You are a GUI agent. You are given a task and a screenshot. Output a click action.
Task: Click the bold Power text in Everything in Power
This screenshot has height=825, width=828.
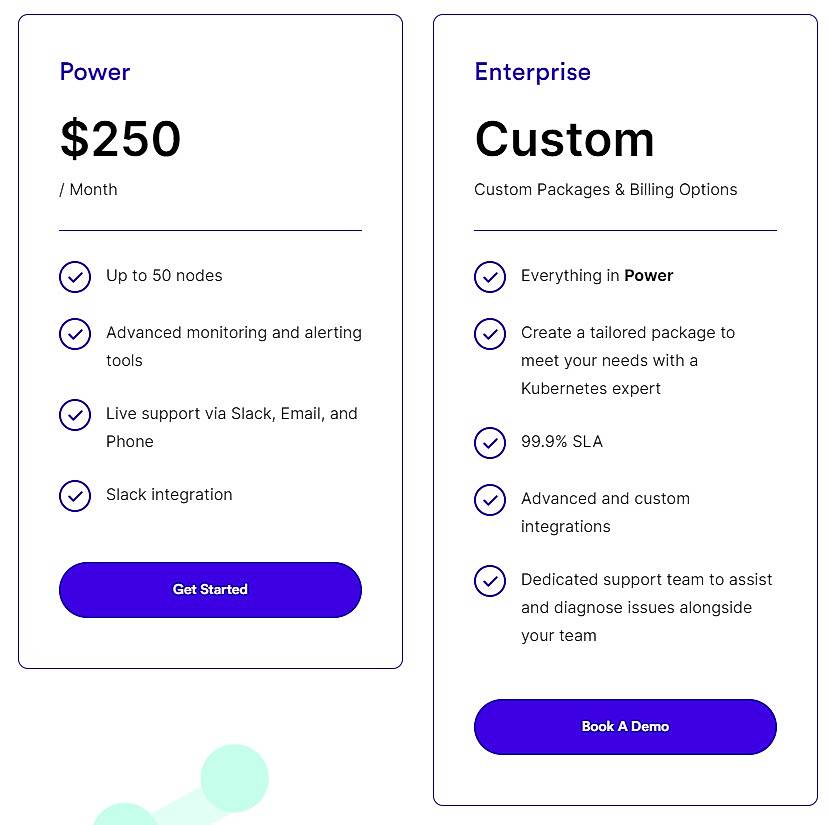[649, 276]
